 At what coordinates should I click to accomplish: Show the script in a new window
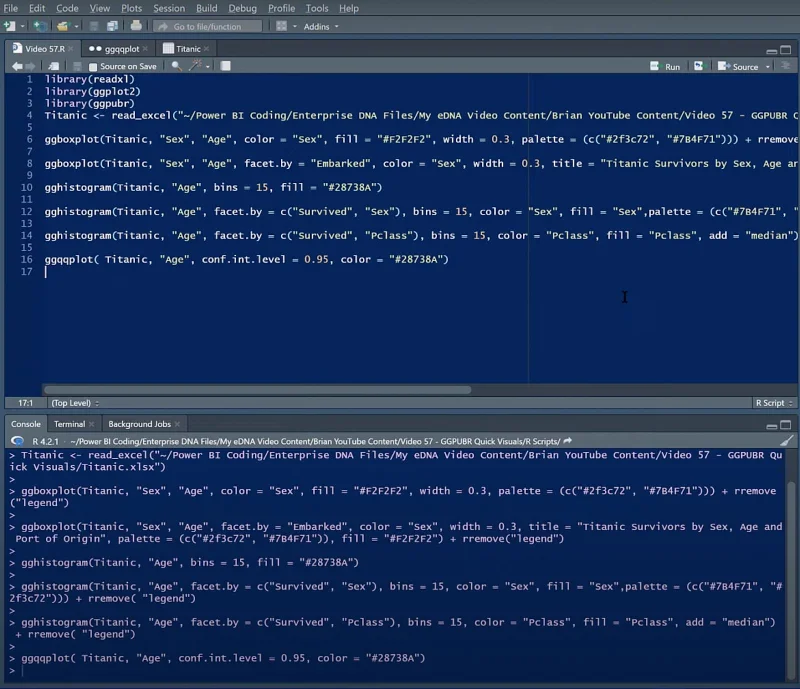[x=54, y=66]
